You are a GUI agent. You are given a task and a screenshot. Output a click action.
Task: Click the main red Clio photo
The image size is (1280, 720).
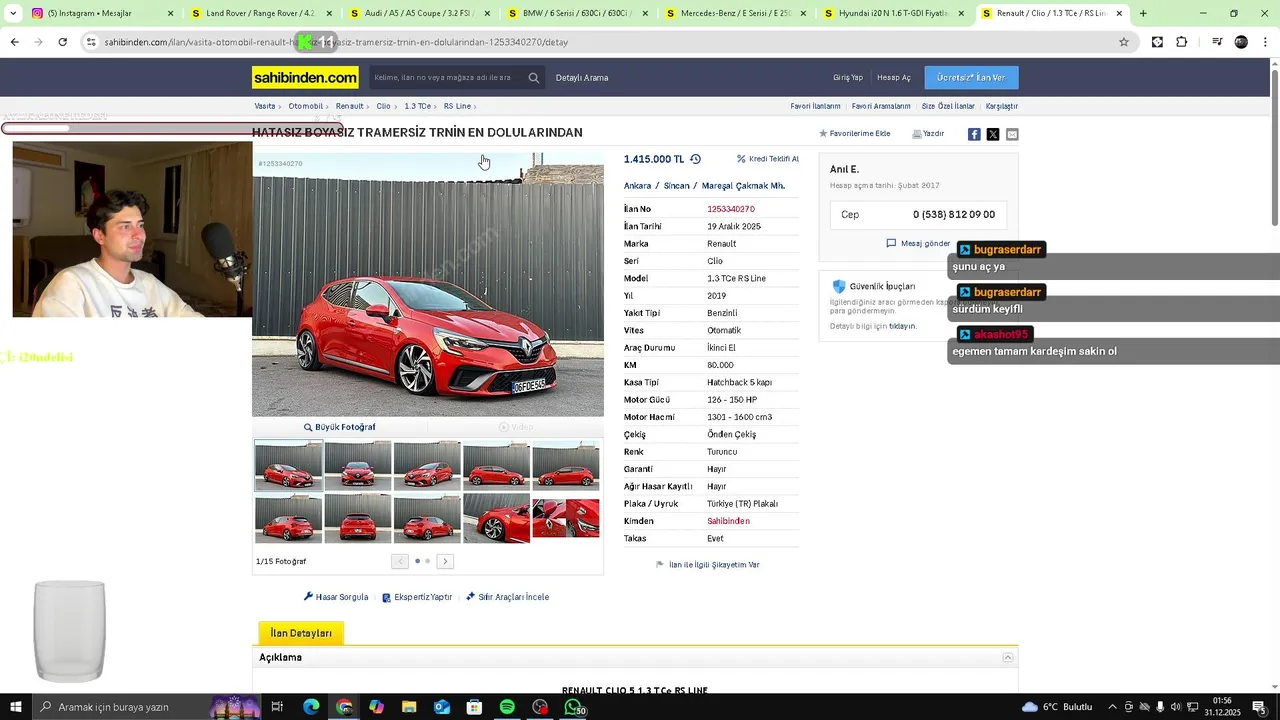pos(428,284)
